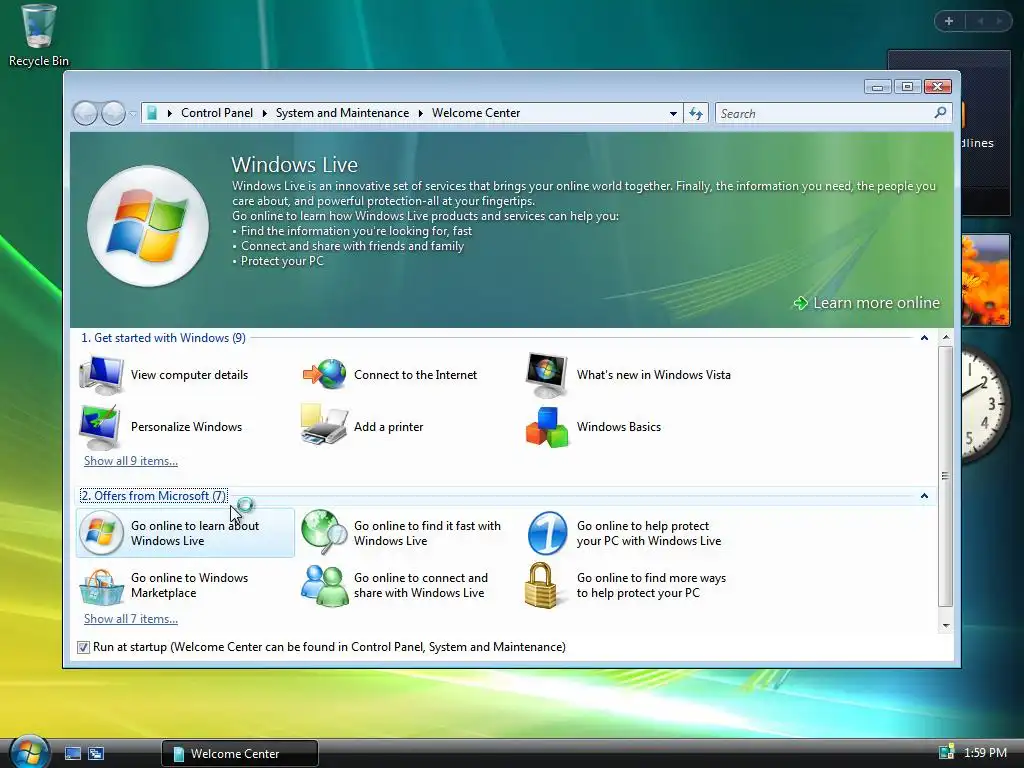Click the Get started with Windows (9) header
Screen dimensions: 1024x768
(163, 338)
